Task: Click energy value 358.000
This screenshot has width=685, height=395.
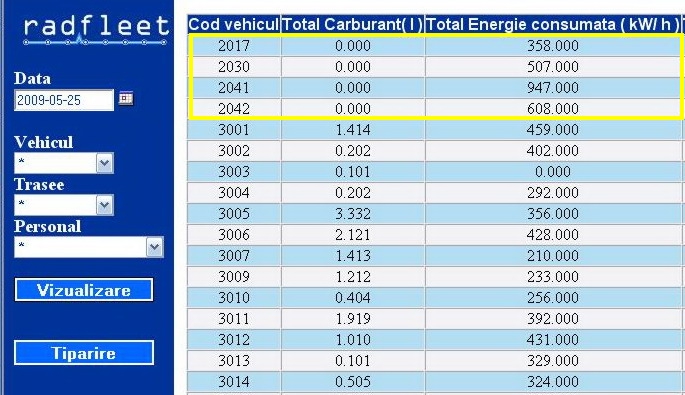Action: tap(553, 45)
